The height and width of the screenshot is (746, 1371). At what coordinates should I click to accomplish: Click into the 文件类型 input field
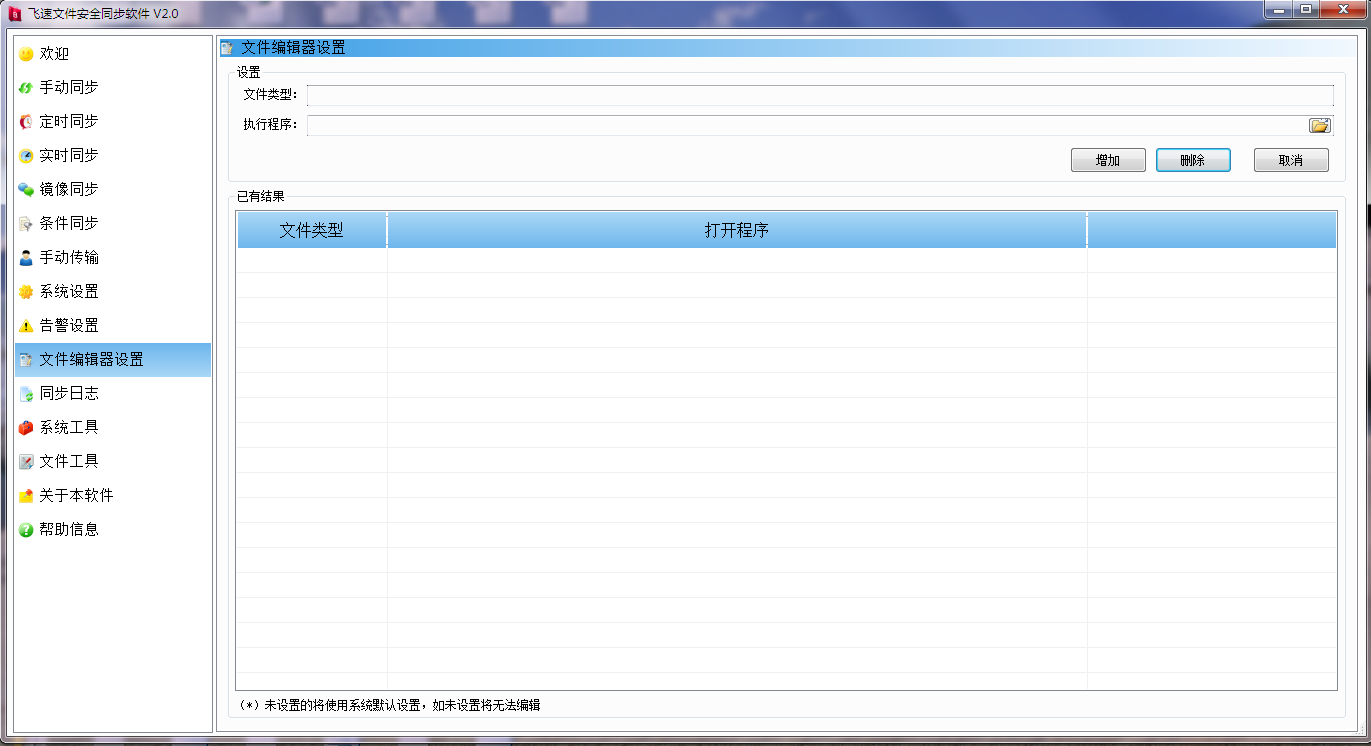(819, 95)
